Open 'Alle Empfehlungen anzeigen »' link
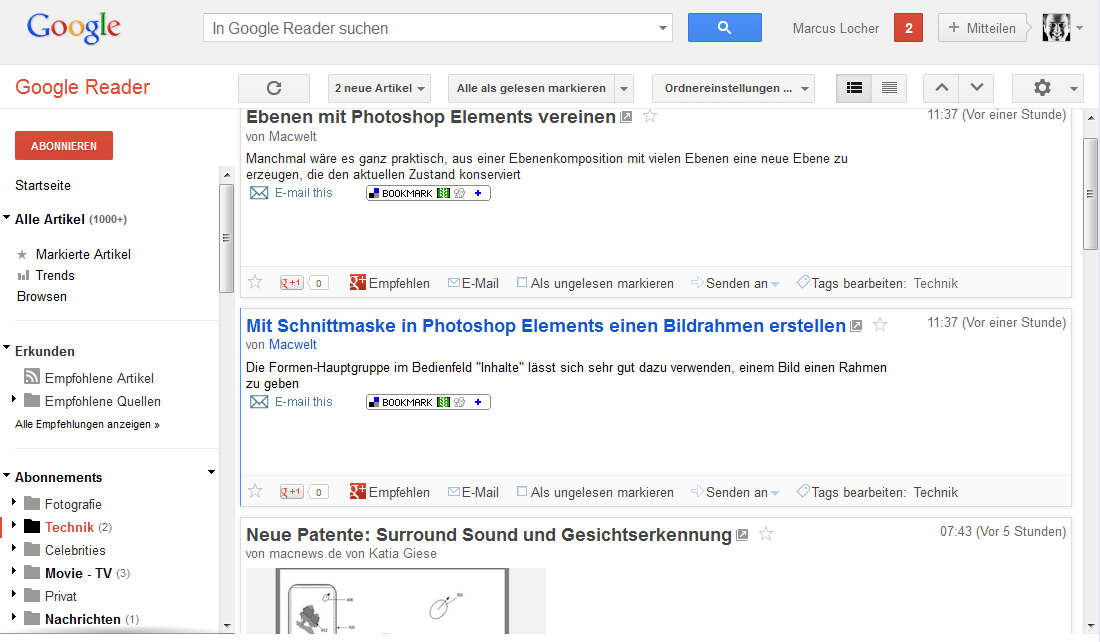The height and width of the screenshot is (642, 1100). [87, 424]
